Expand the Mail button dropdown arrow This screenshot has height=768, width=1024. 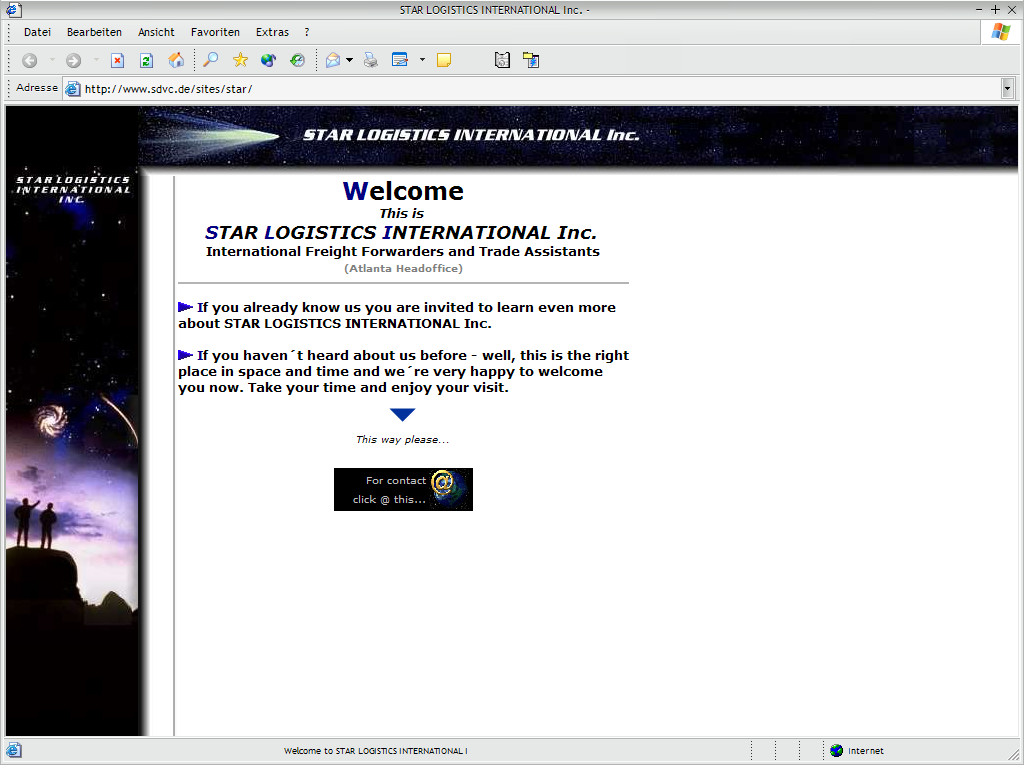coord(349,61)
